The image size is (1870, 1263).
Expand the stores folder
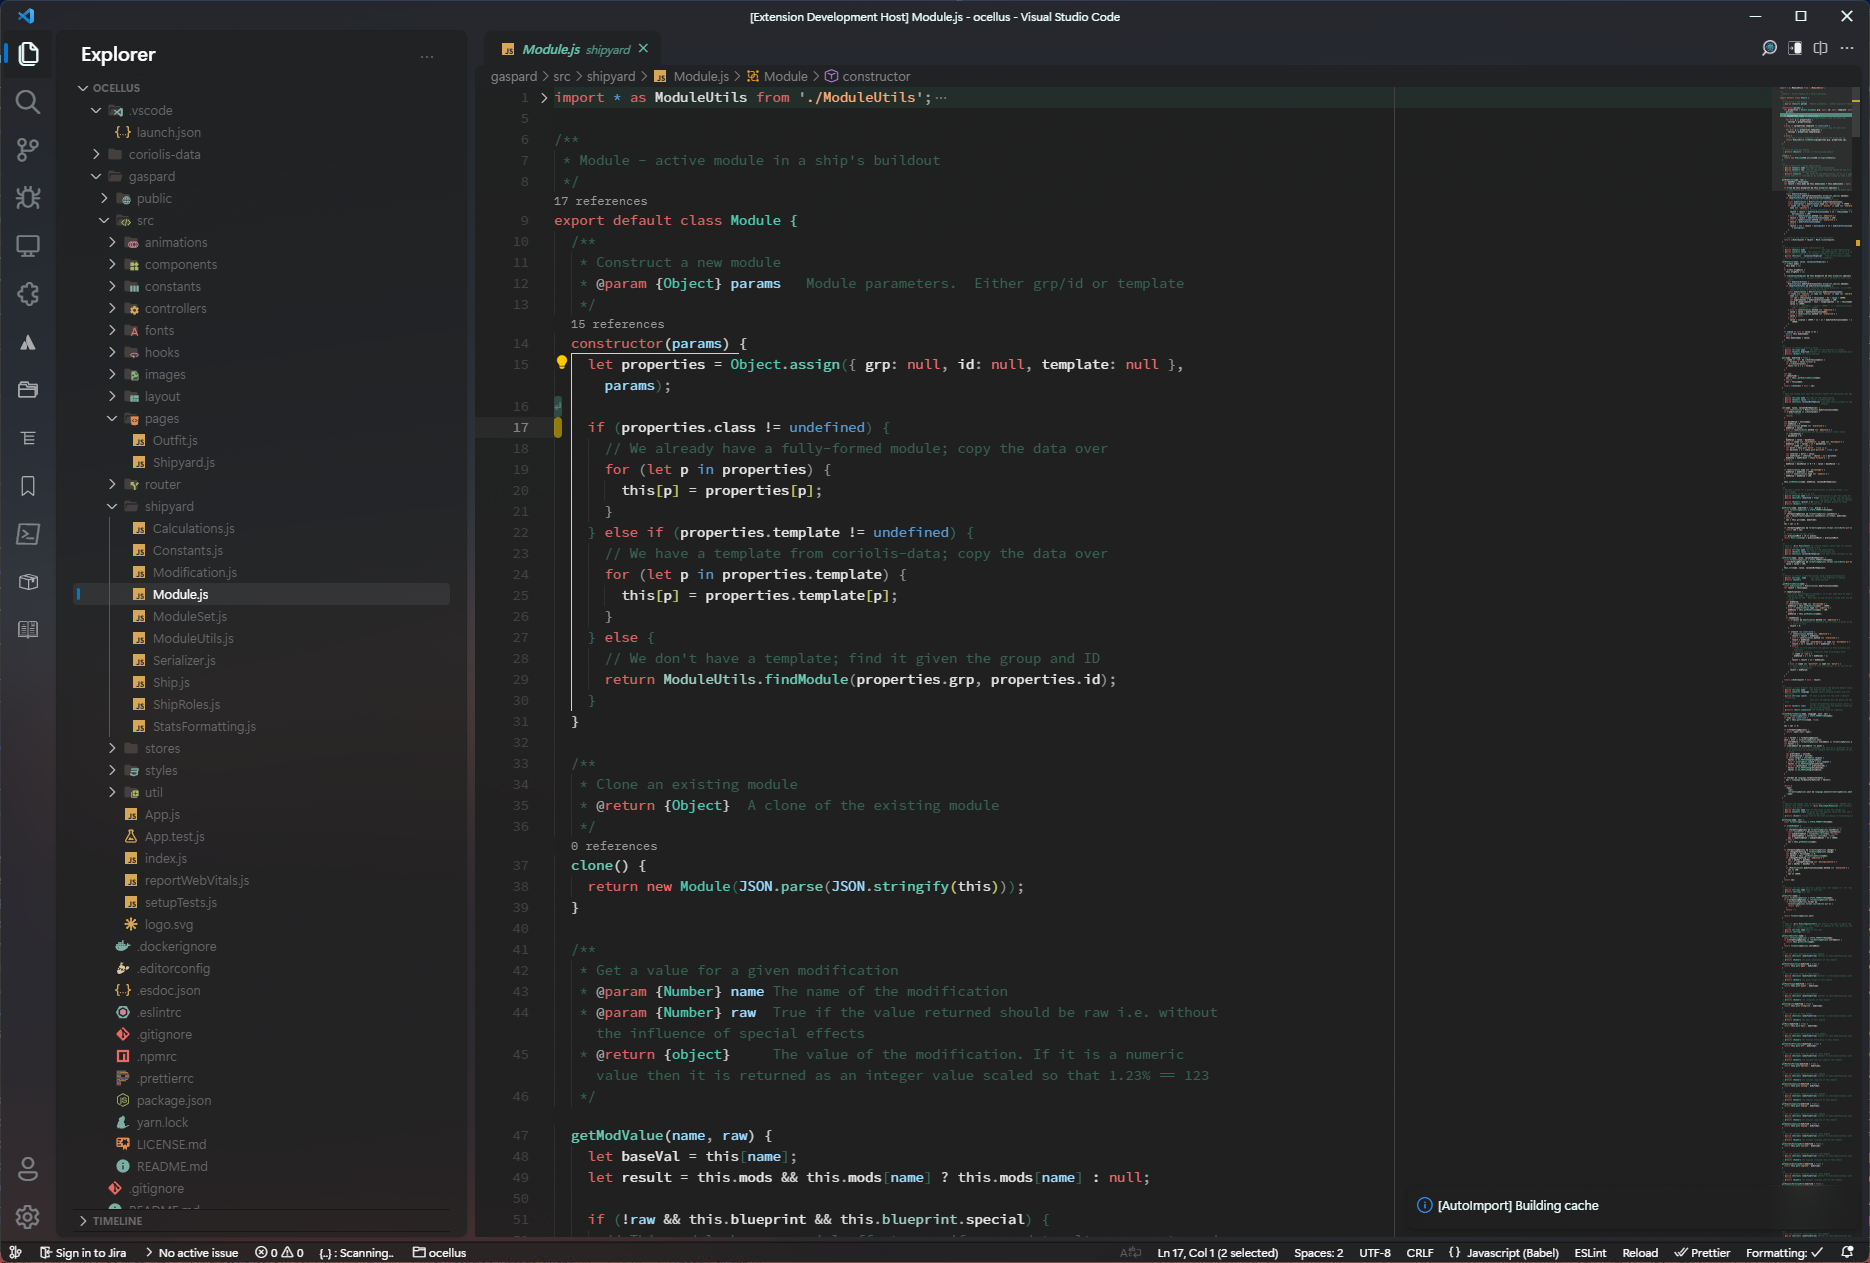click(x=112, y=748)
